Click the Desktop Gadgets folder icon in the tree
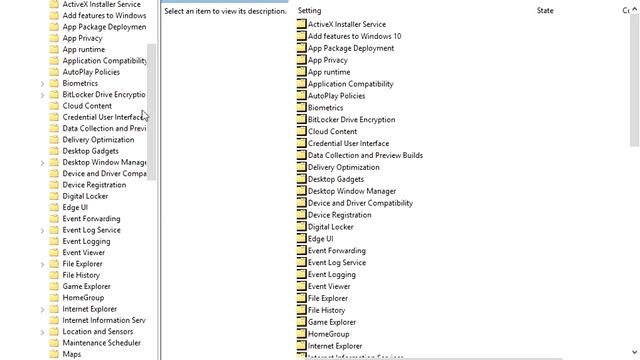Image resolution: width=640 pixels, height=360 pixels. (54, 151)
